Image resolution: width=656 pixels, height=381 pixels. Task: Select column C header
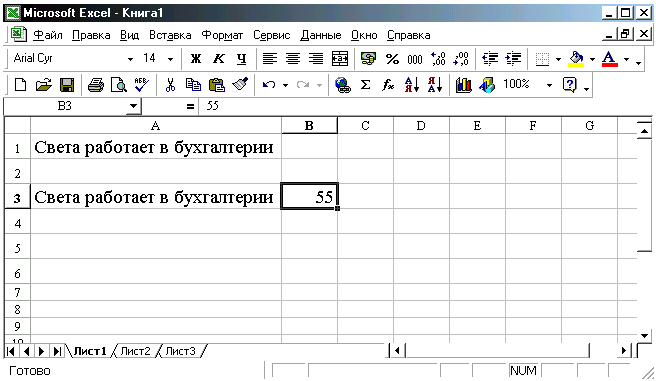pos(365,125)
